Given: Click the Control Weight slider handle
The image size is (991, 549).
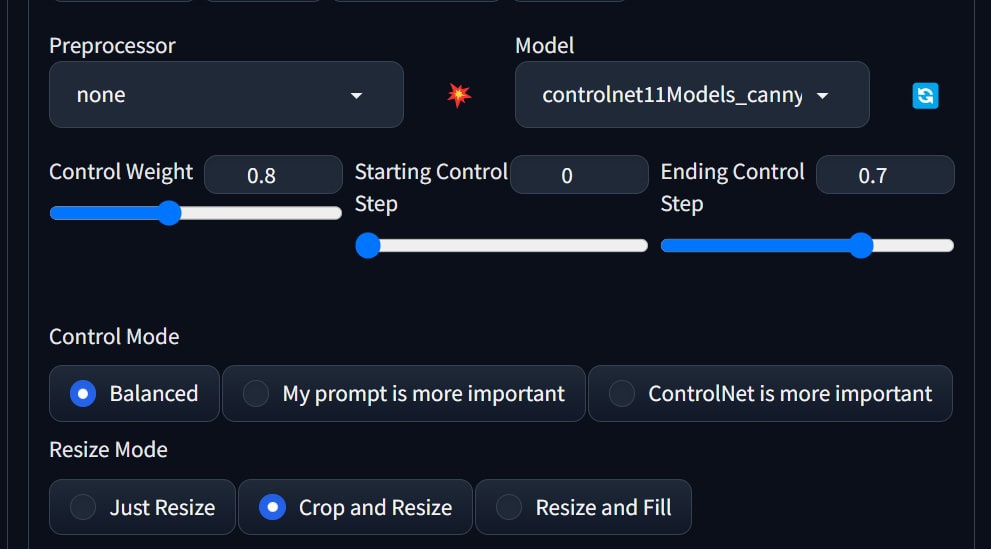Looking at the screenshot, I should click(x=169, y=213).
